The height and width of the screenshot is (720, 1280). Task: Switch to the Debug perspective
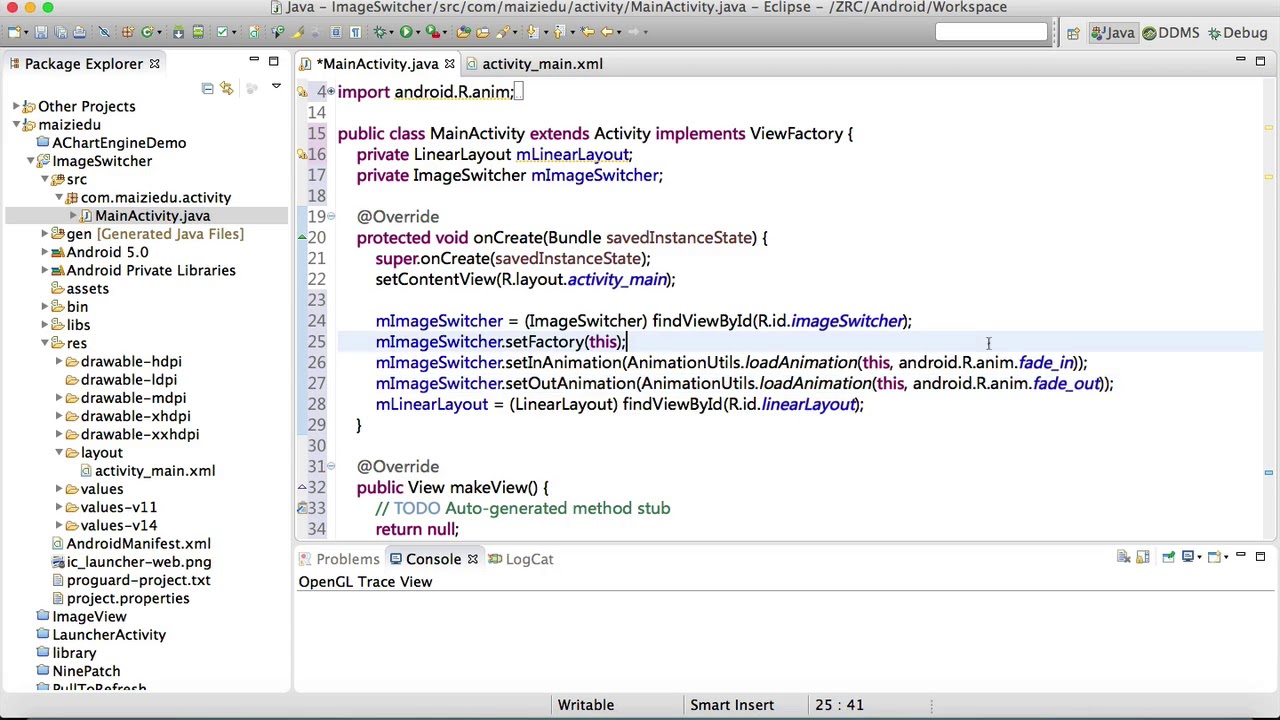1237,33
